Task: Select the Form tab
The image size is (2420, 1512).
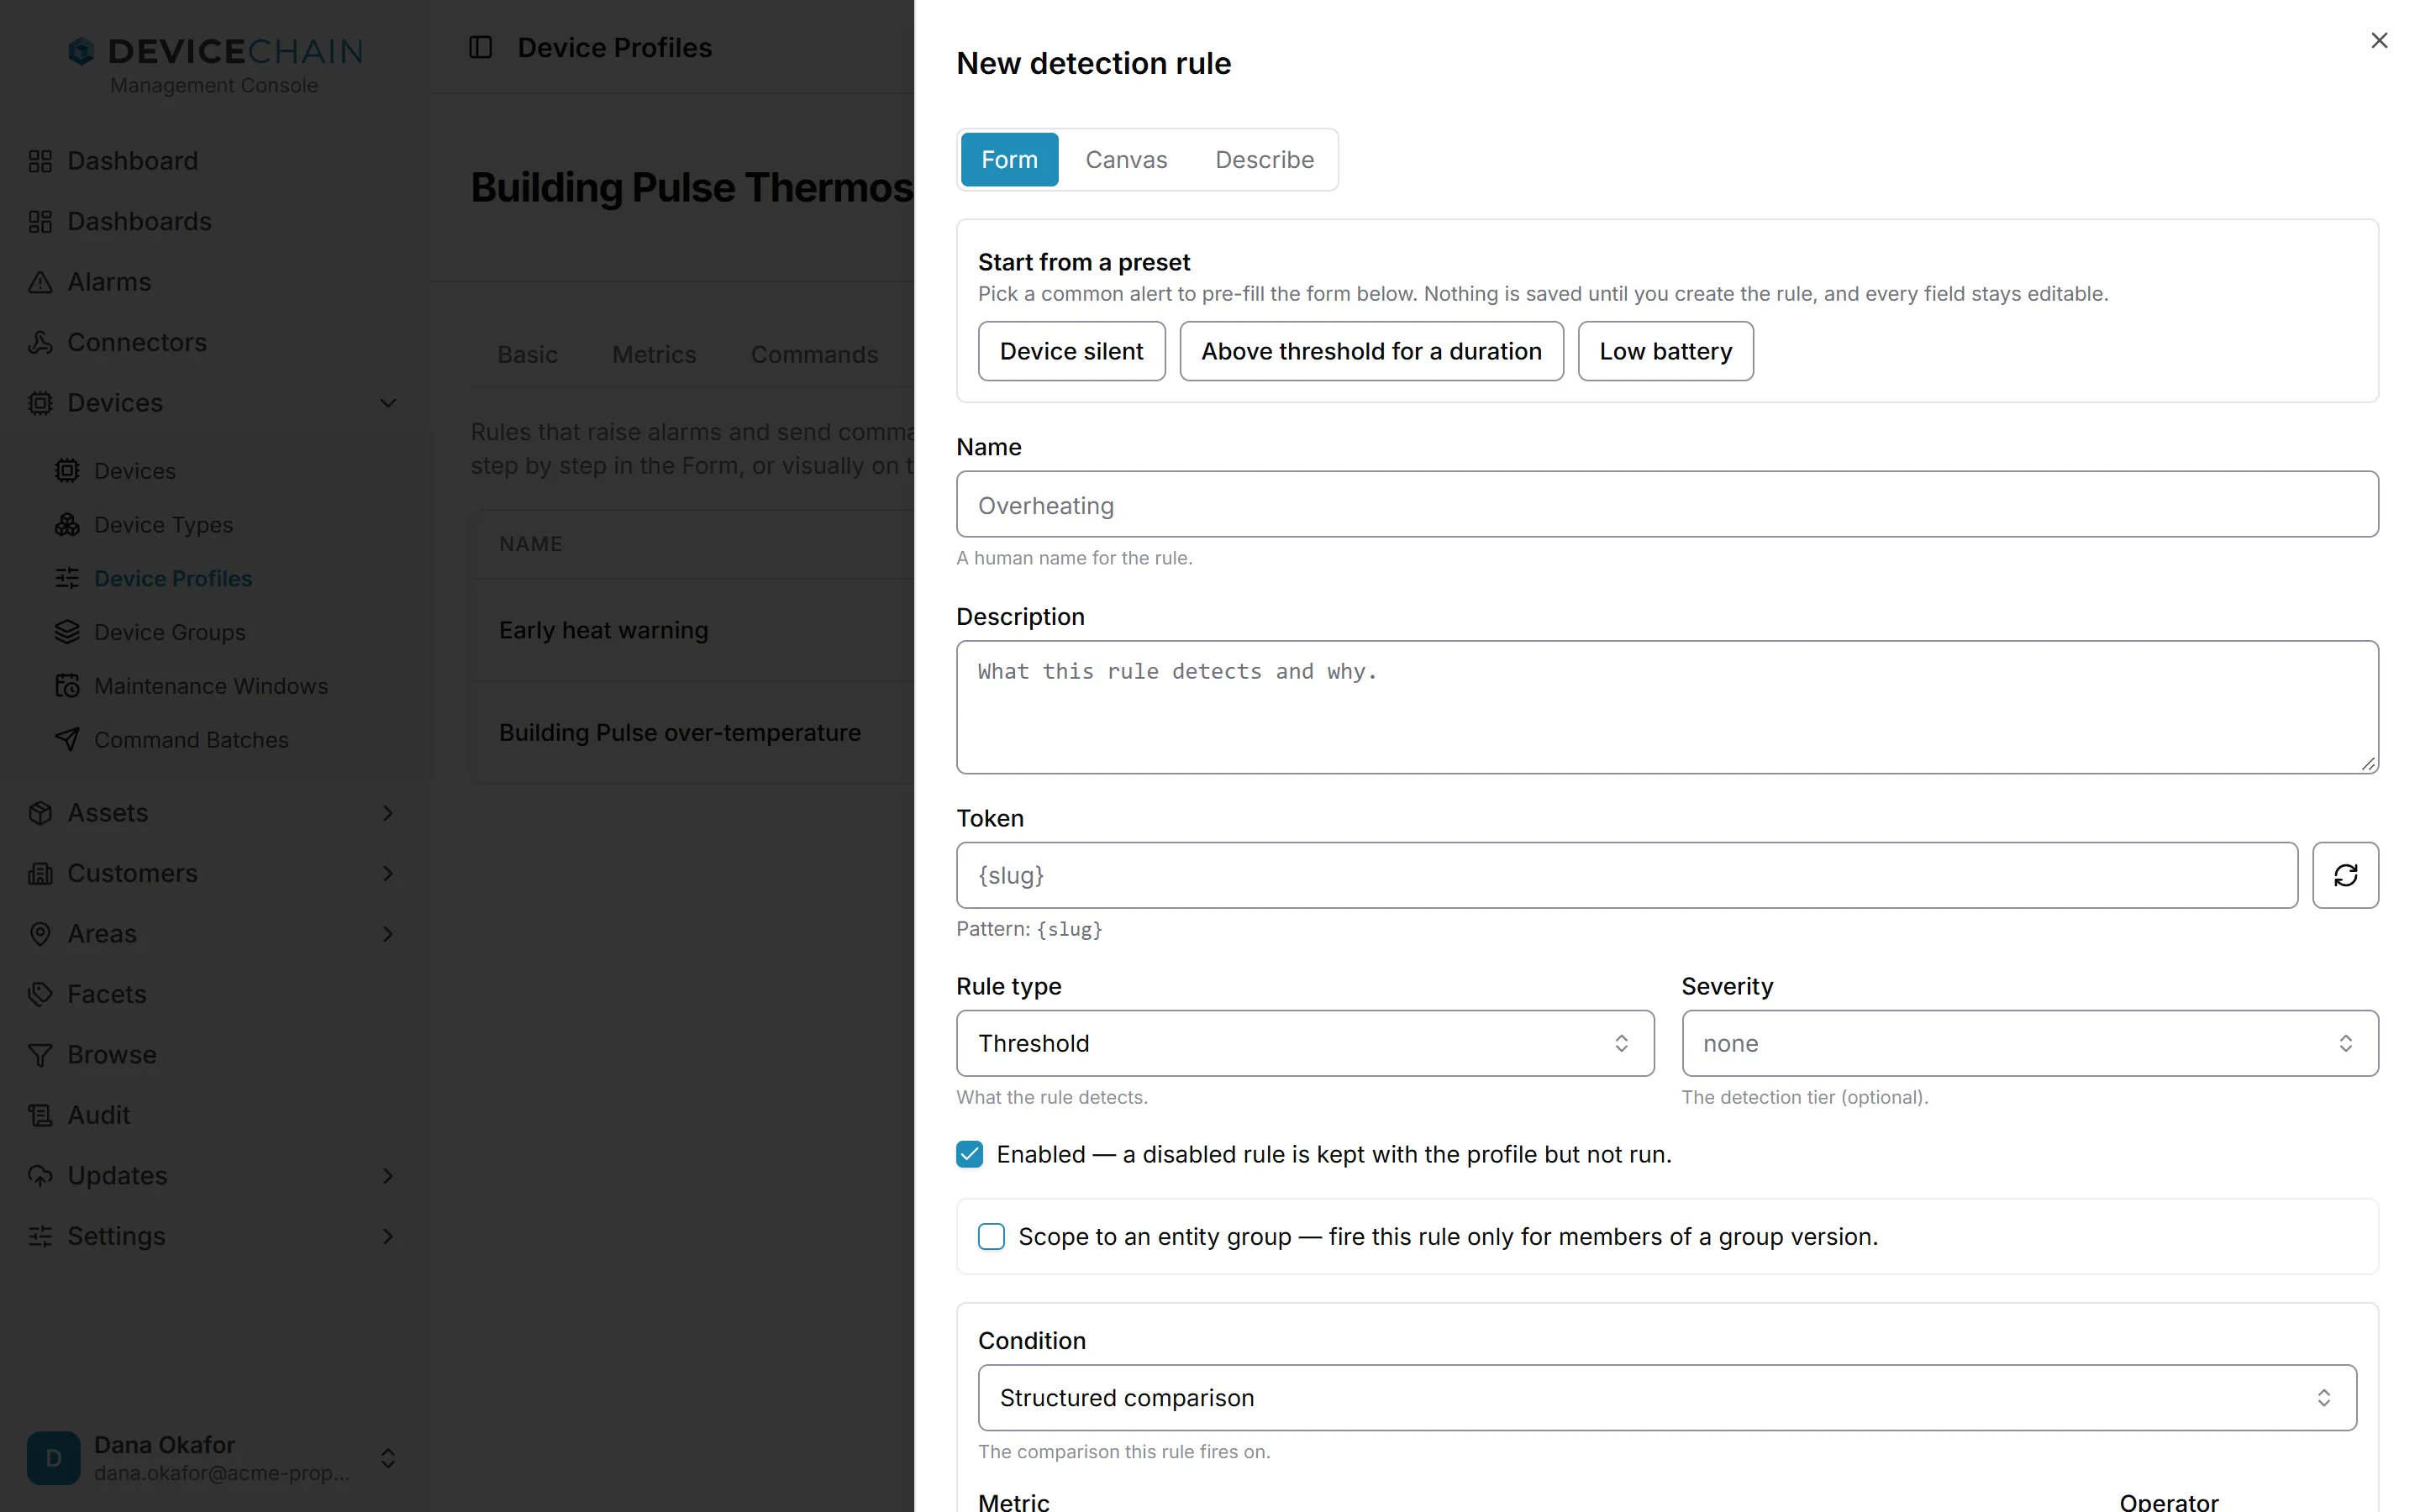Action: [1009, 159]
